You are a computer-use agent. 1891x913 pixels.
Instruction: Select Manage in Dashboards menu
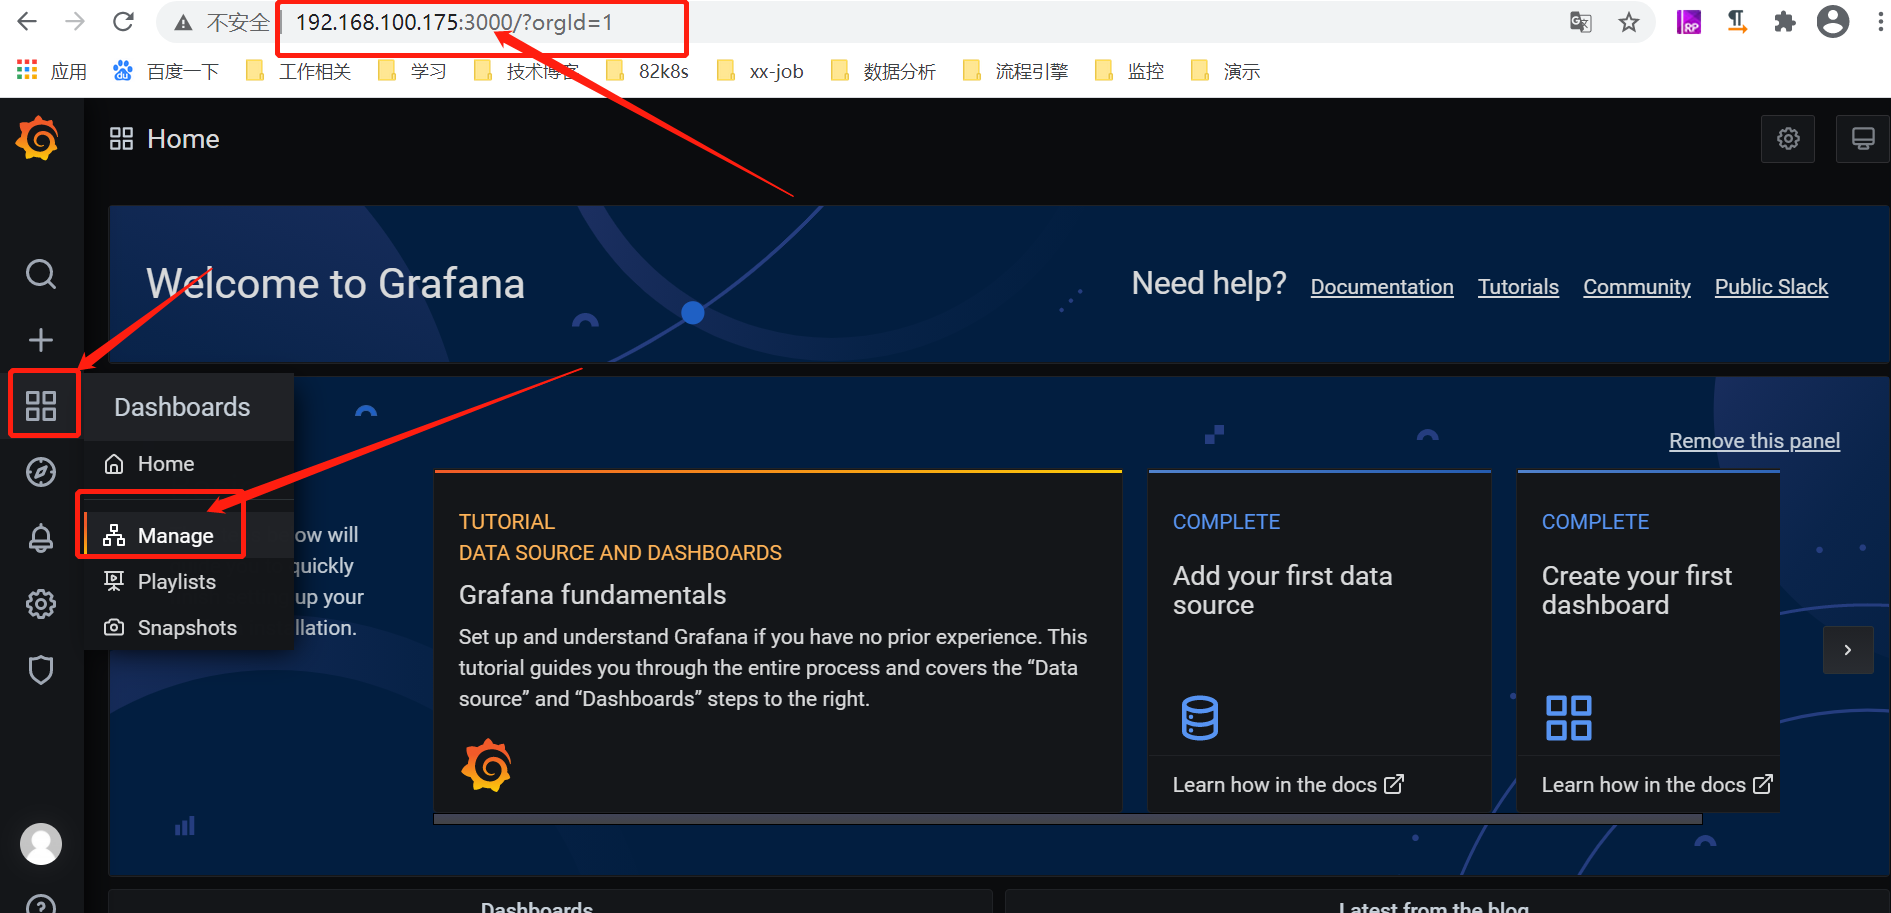(189, 536)
